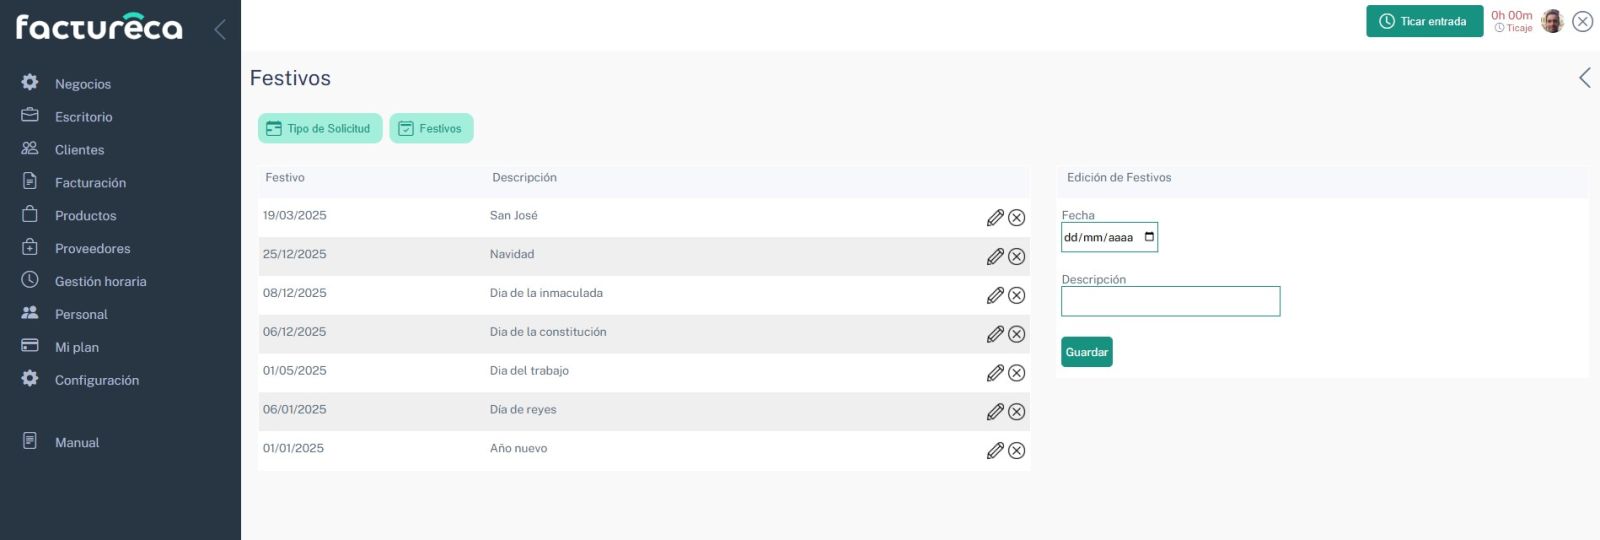Viewport: 1600px width, 540px height.
Task: Edit the Dia de la inmaculada entry
Action: coord(995,296)
